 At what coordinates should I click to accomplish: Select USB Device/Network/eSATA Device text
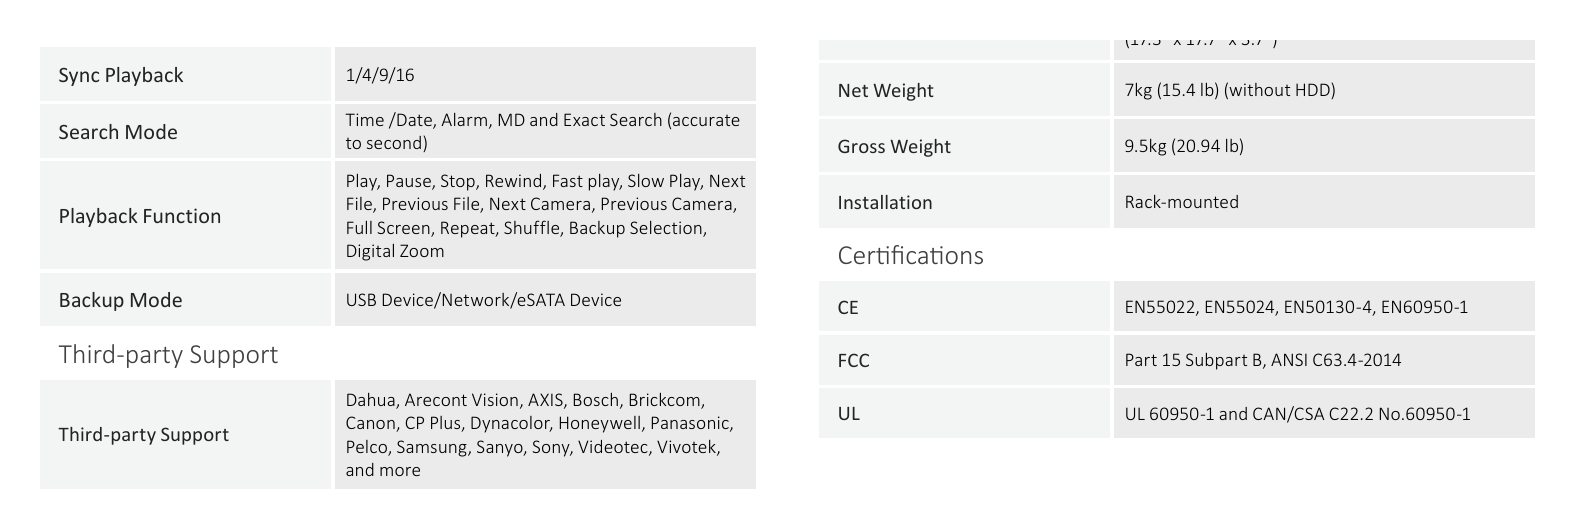tap(484, 300)
